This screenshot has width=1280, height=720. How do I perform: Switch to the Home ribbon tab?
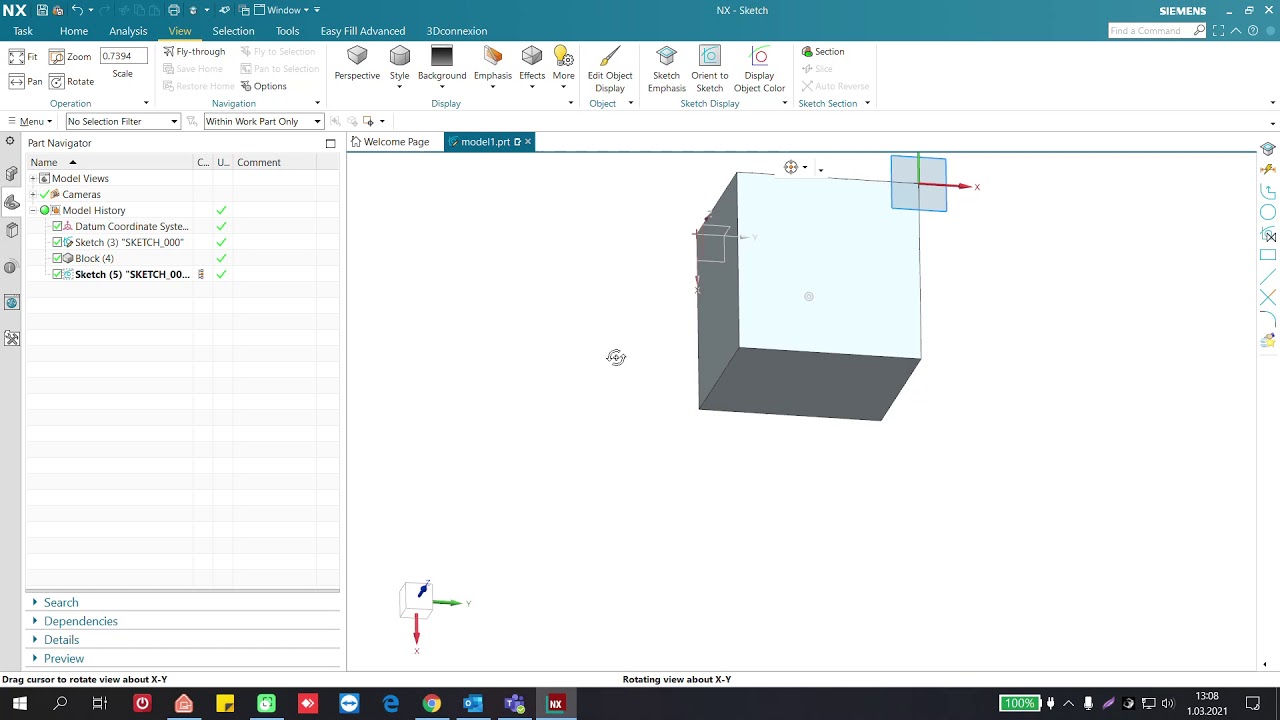[x=74, y=31]
